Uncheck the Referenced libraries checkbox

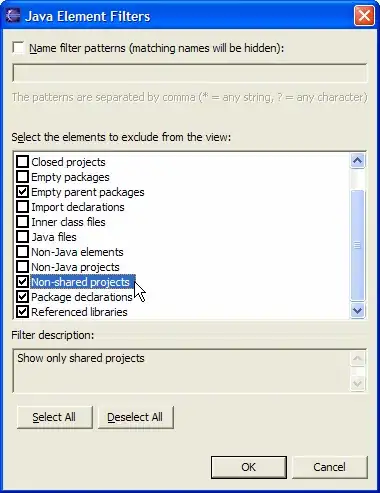(22, 312)
